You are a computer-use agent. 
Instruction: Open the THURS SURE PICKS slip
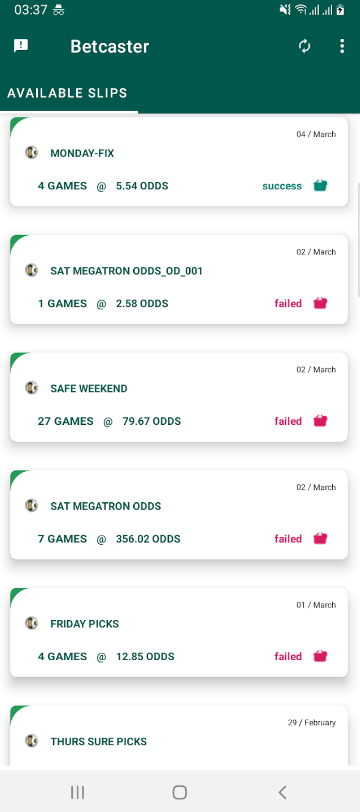[x=179, y=735]
